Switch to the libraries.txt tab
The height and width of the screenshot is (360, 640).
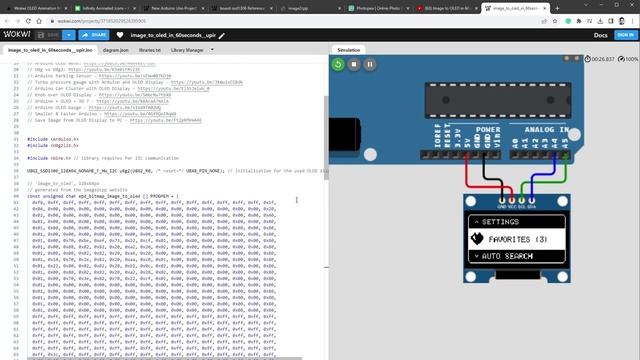tap(149, 50)
